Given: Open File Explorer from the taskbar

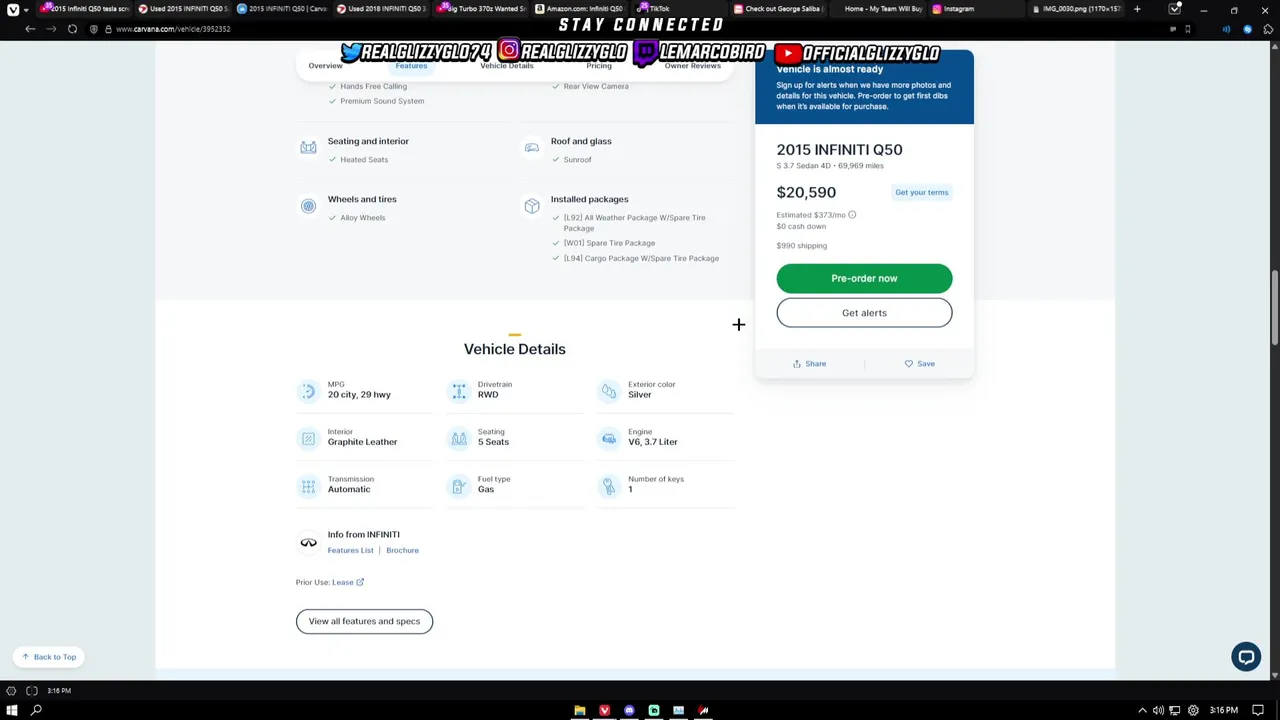Looking at the screenshot, I should pyautogui.click(x=580, y=710).
